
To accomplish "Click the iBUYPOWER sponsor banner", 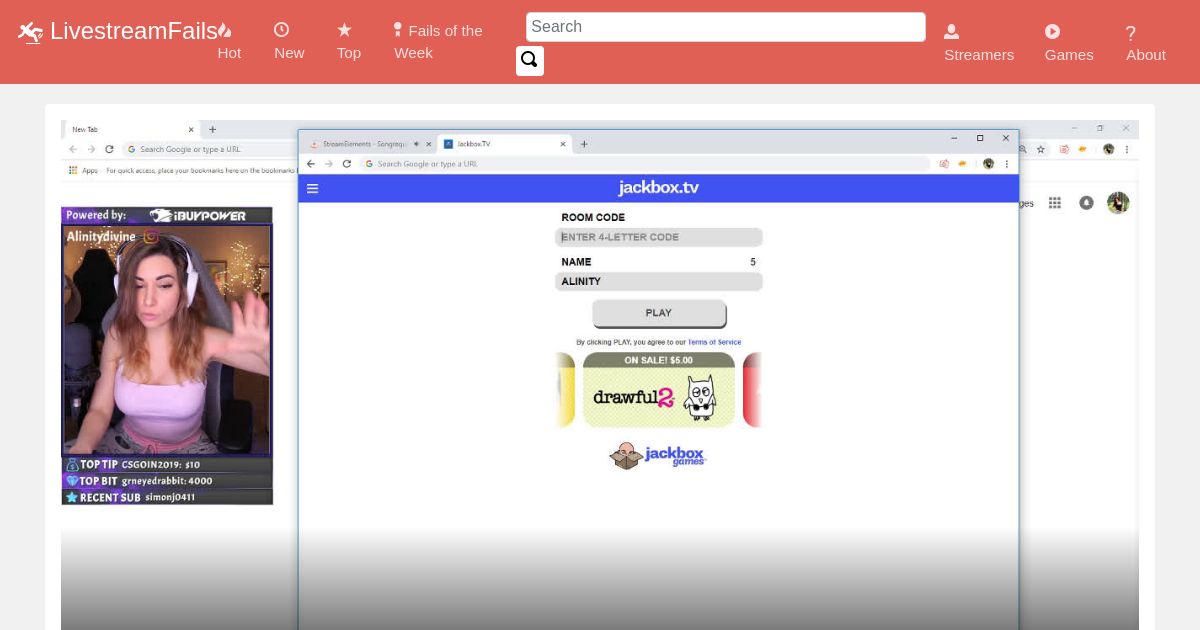I will (x=167, y=215).
